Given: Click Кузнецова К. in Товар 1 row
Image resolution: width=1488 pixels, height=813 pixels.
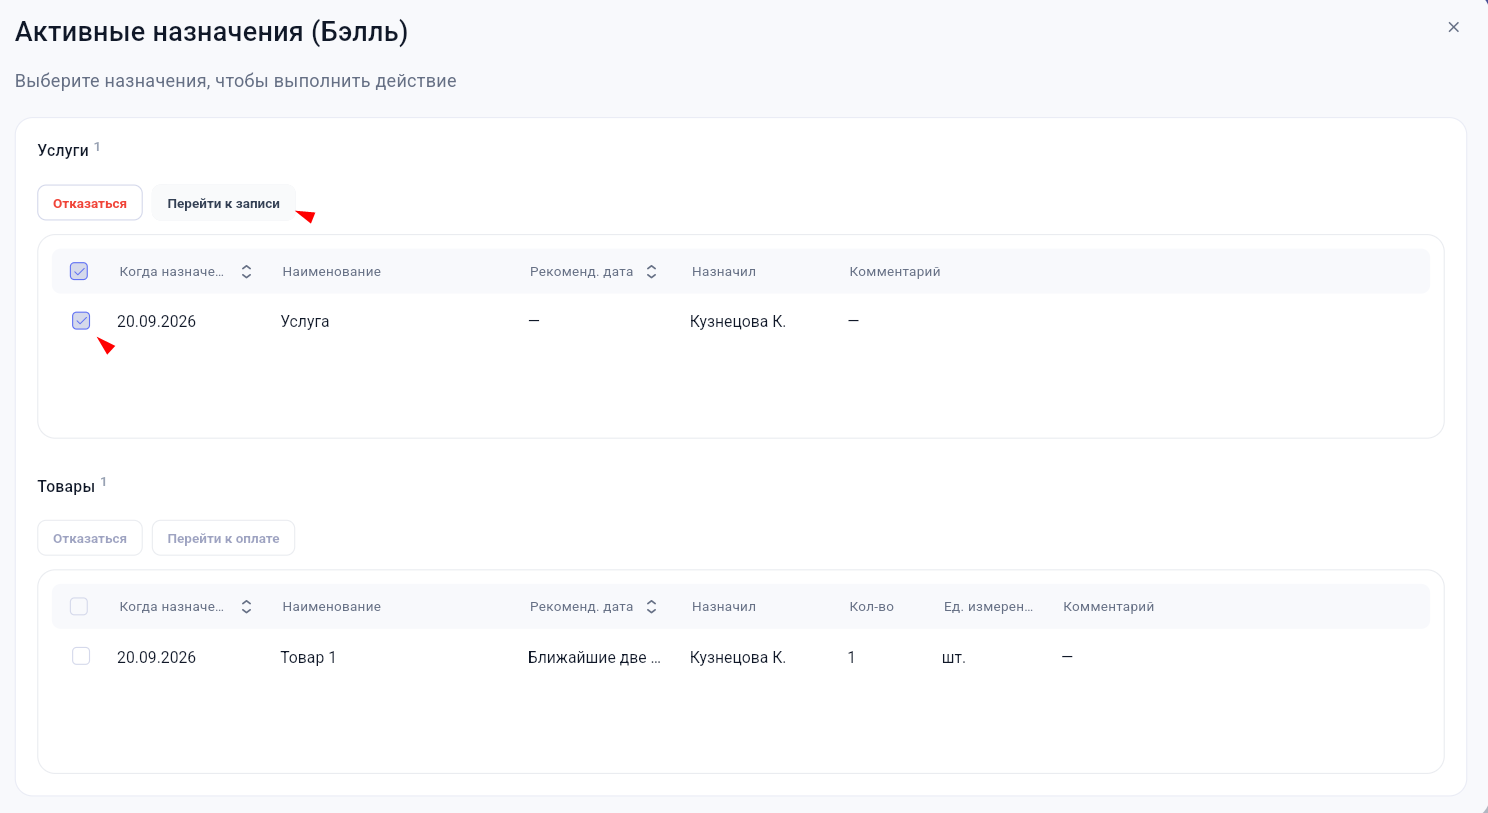Looking at the screenshot, I should click(x=738, y=657).
